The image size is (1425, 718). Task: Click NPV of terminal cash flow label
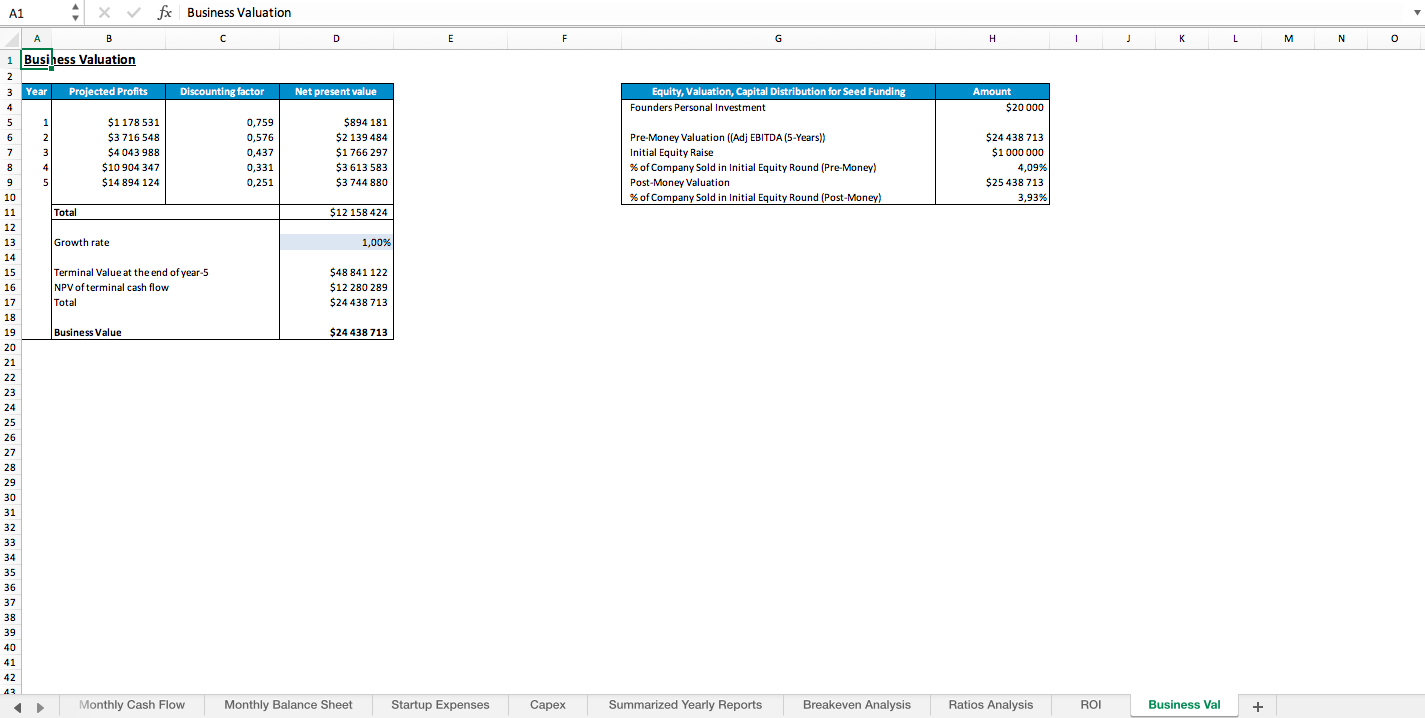click(x=111, y=287)
